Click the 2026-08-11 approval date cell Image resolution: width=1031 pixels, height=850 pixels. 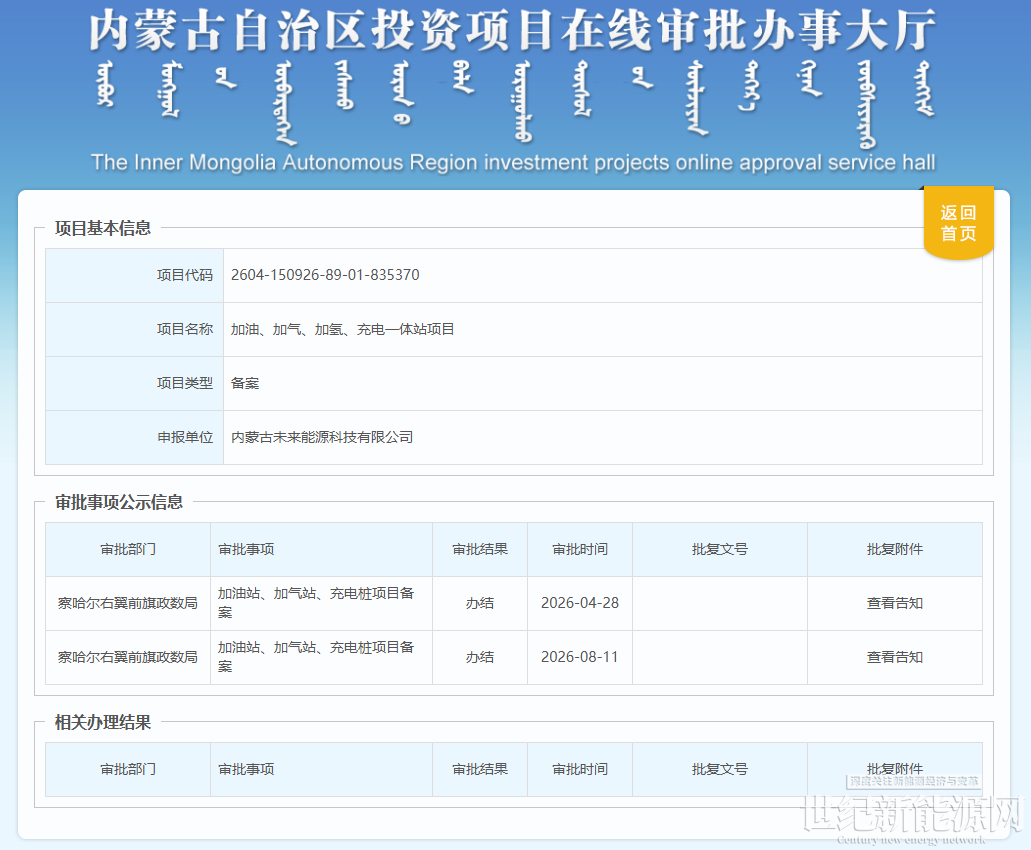579,657
